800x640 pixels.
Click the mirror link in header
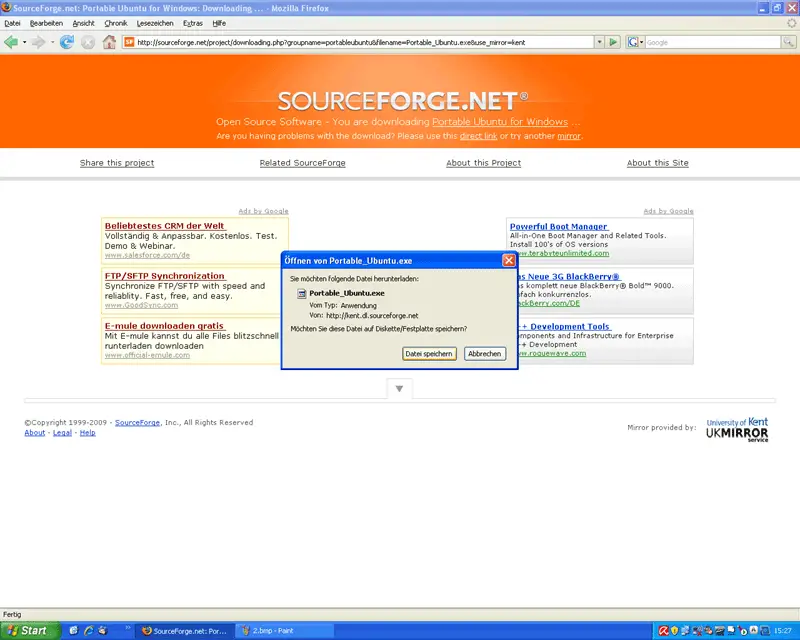point(569,136)
